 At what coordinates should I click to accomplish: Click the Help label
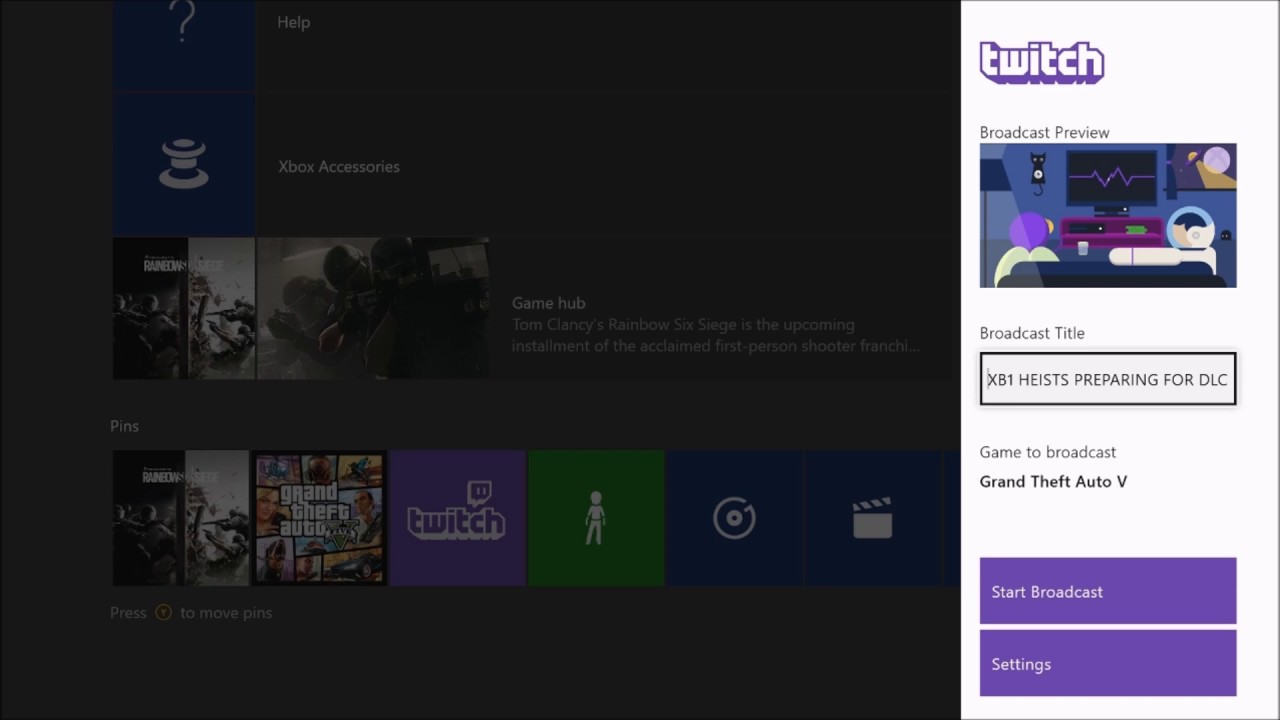(x=294, y=22)
